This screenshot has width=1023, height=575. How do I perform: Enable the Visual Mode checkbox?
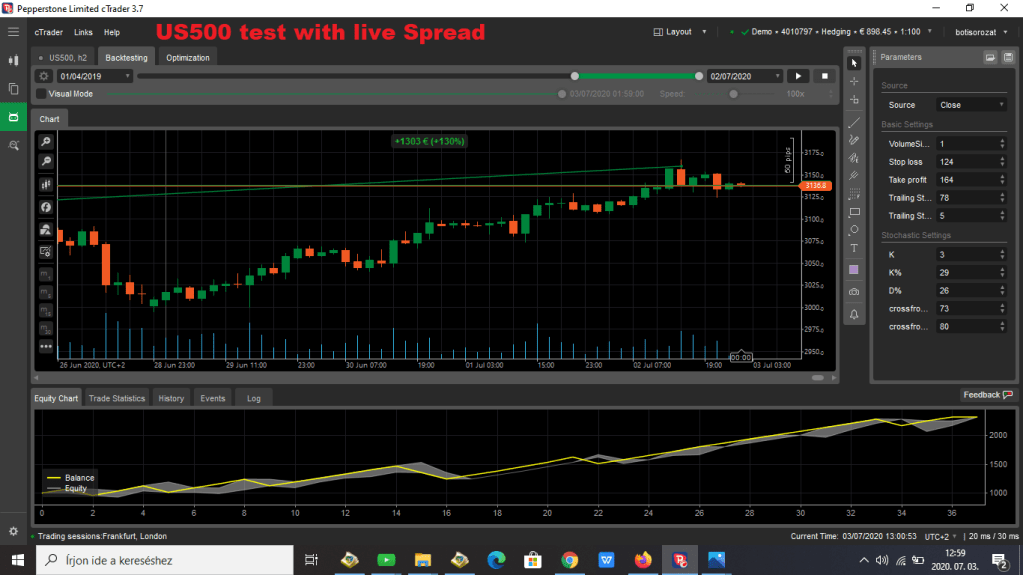point(41,94)
